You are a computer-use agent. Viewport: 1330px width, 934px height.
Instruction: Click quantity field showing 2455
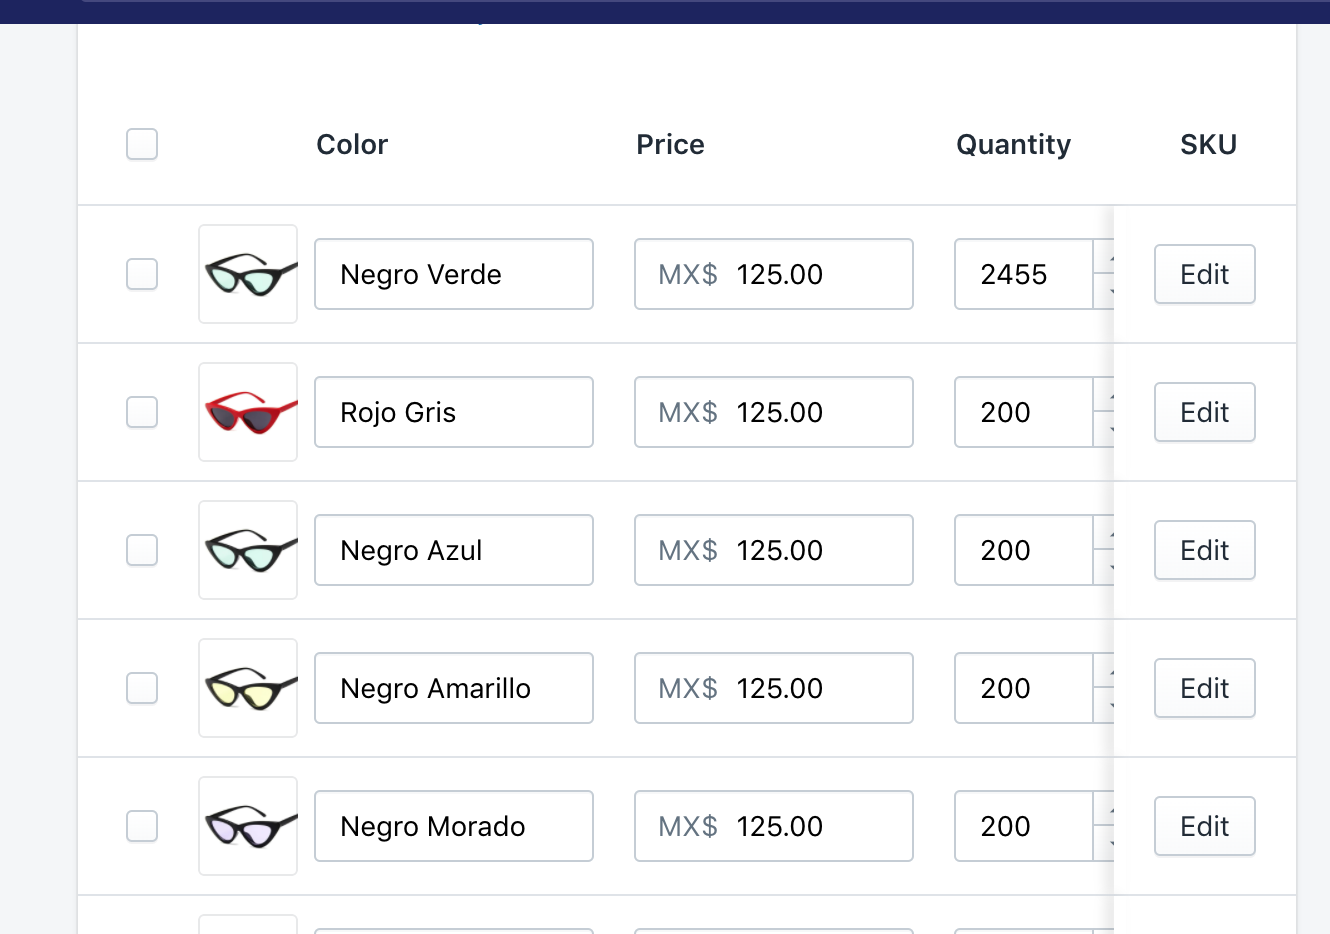point(1022,274)
